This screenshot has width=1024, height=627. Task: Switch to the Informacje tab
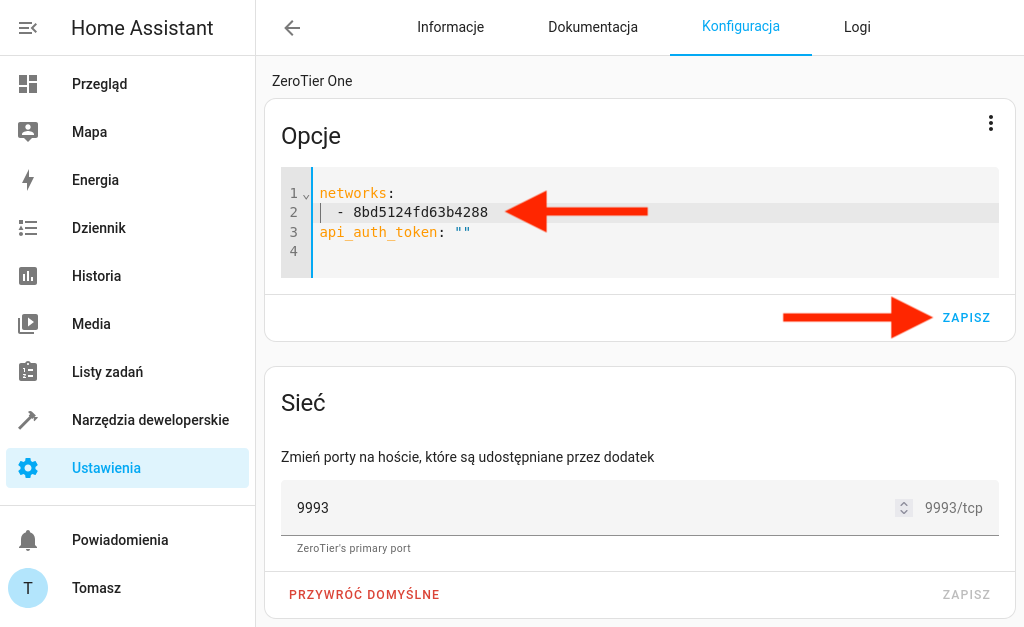(450, 28)
